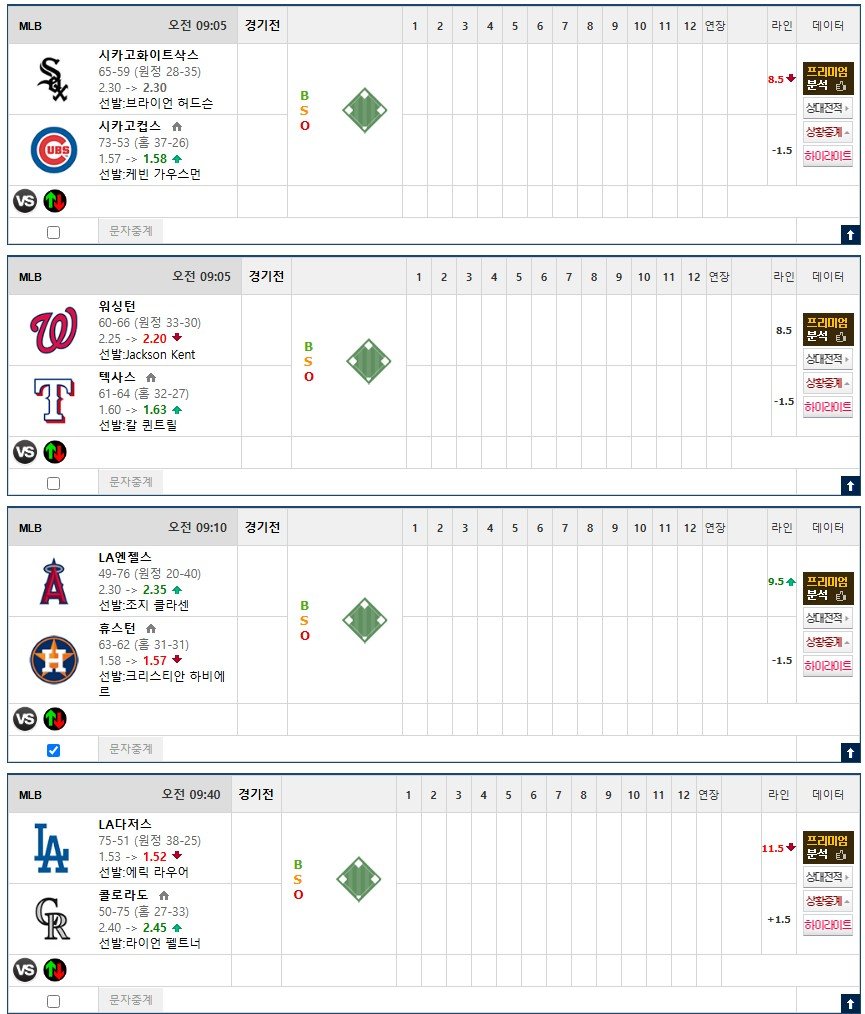
Task: Click 문자중계 tab in Dodgers-Colorado game
Action: [x=131, y=1000]
